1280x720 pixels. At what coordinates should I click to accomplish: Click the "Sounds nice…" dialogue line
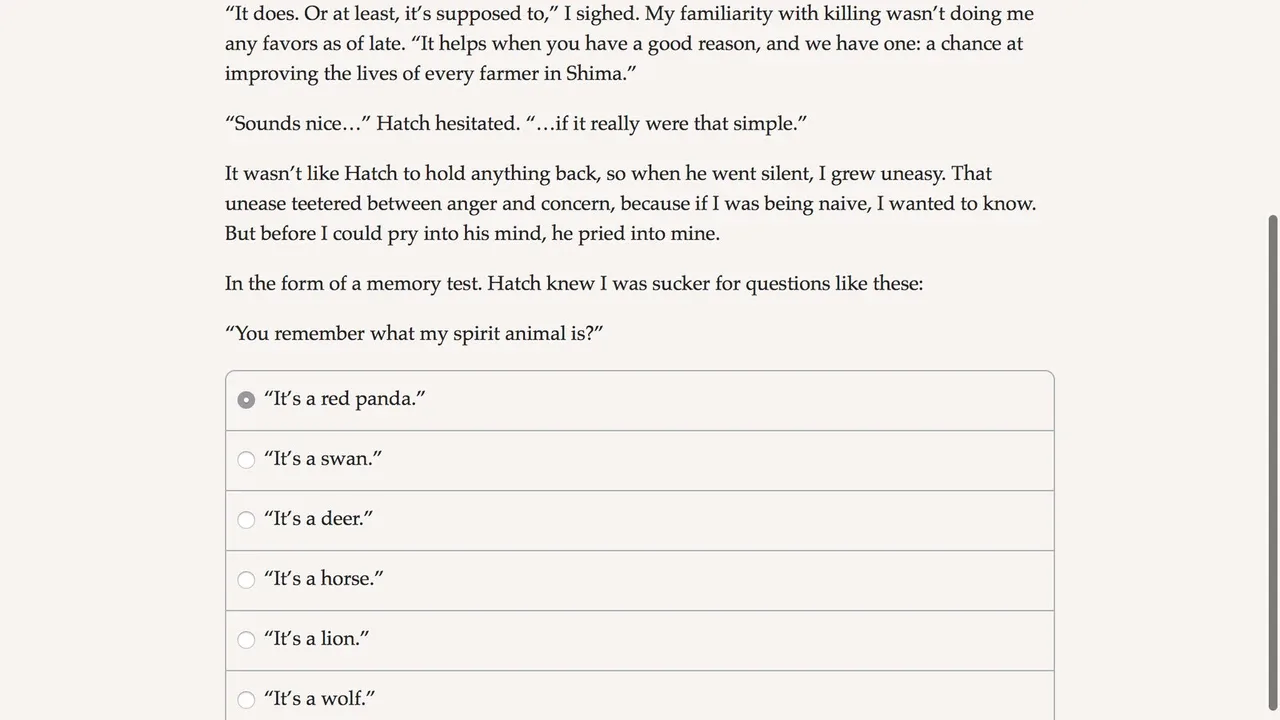click(516, 123)
